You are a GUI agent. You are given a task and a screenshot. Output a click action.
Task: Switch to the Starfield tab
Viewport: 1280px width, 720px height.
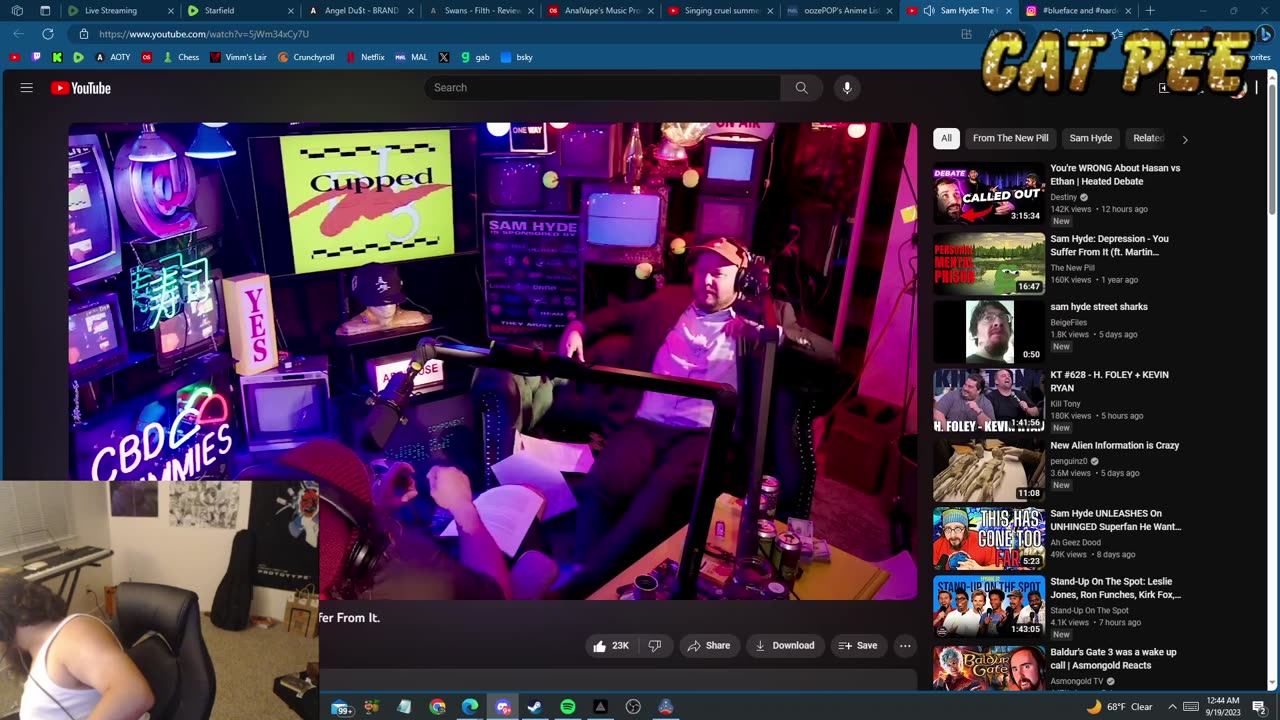238,11
